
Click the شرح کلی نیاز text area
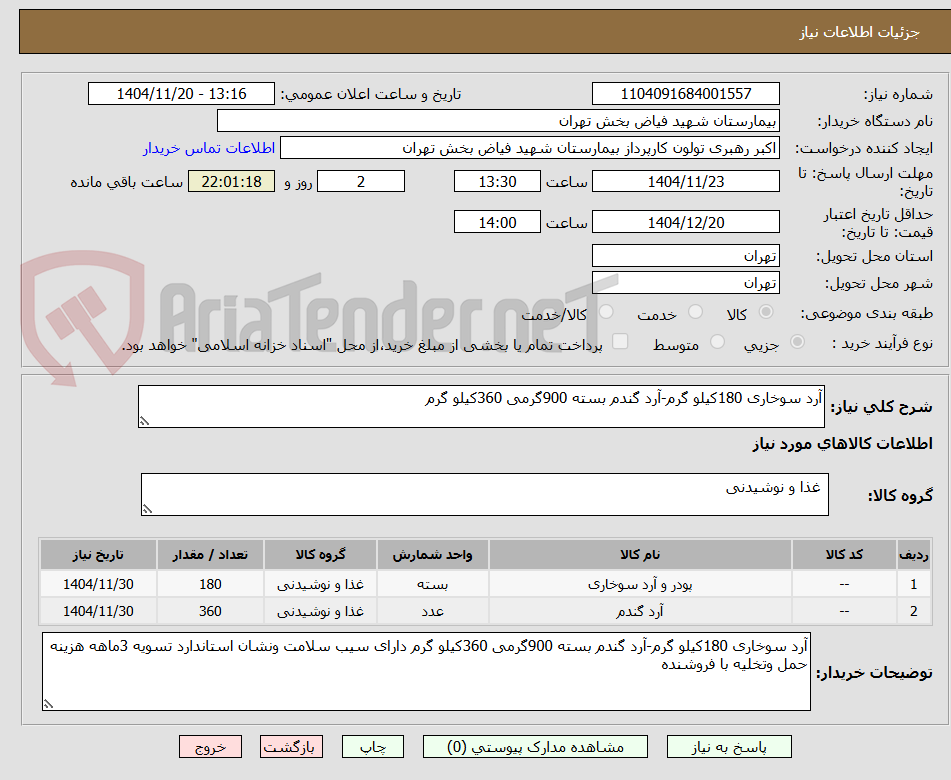481,406
